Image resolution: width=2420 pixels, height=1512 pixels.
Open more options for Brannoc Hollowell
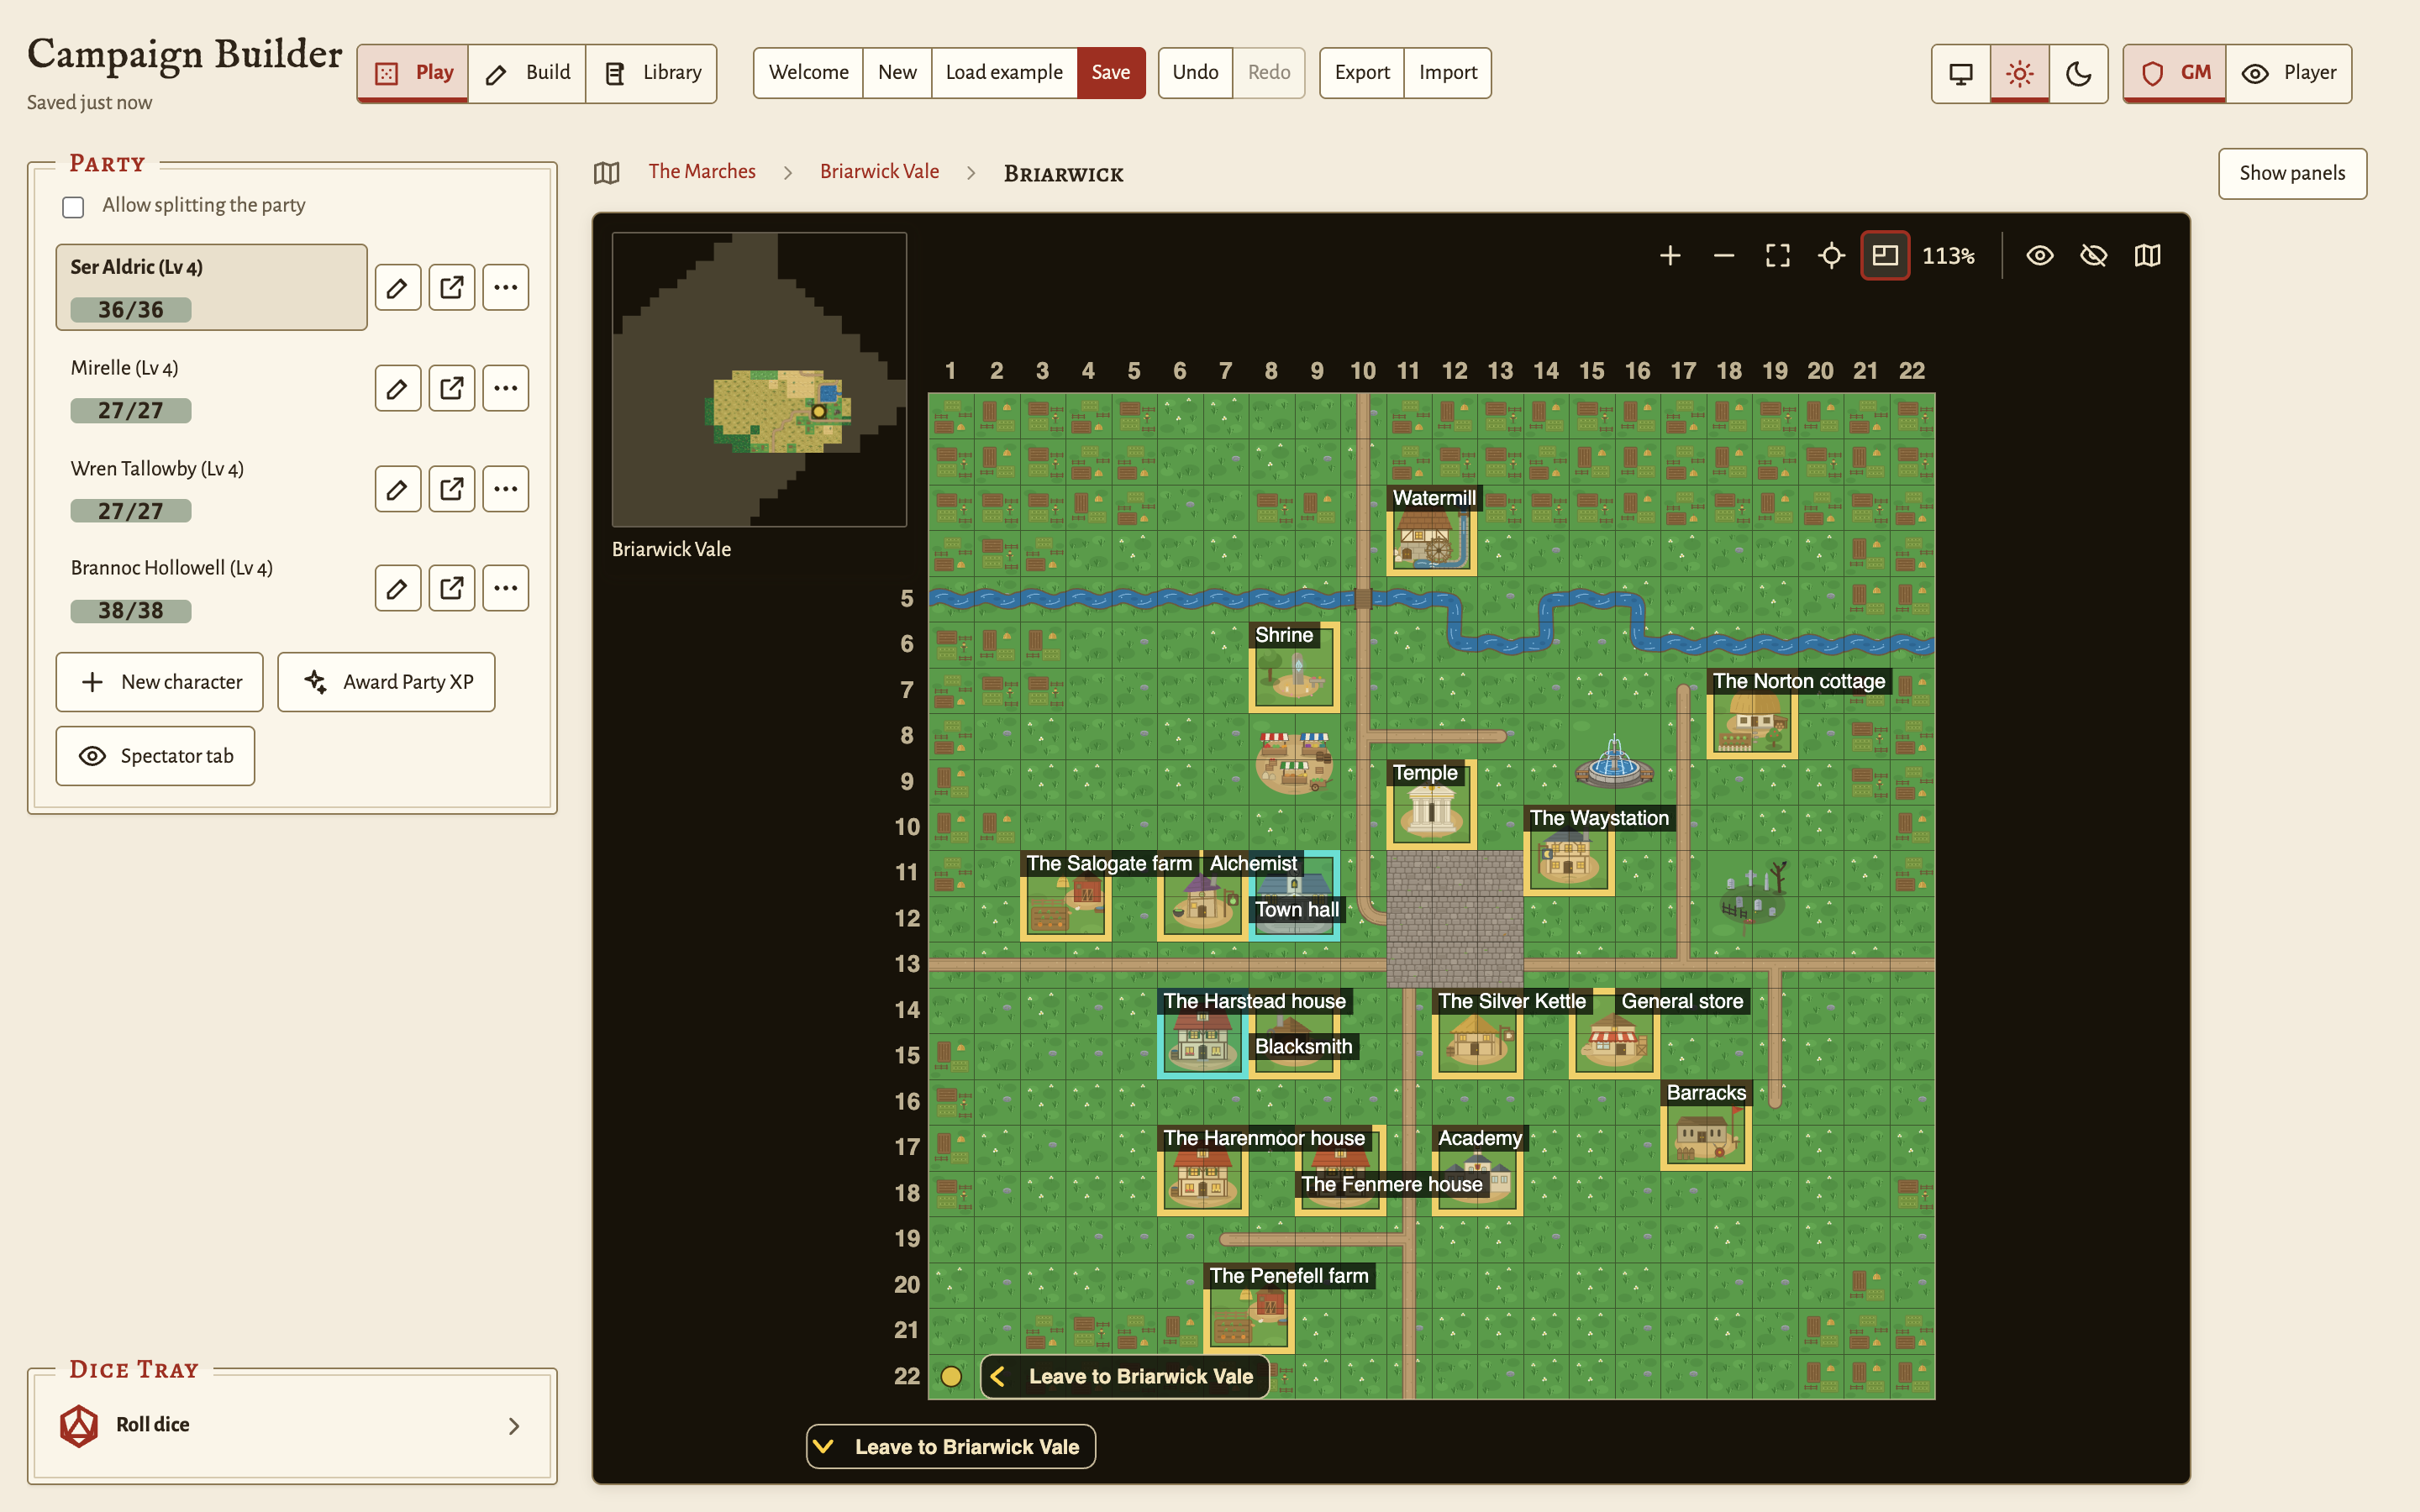506,588
